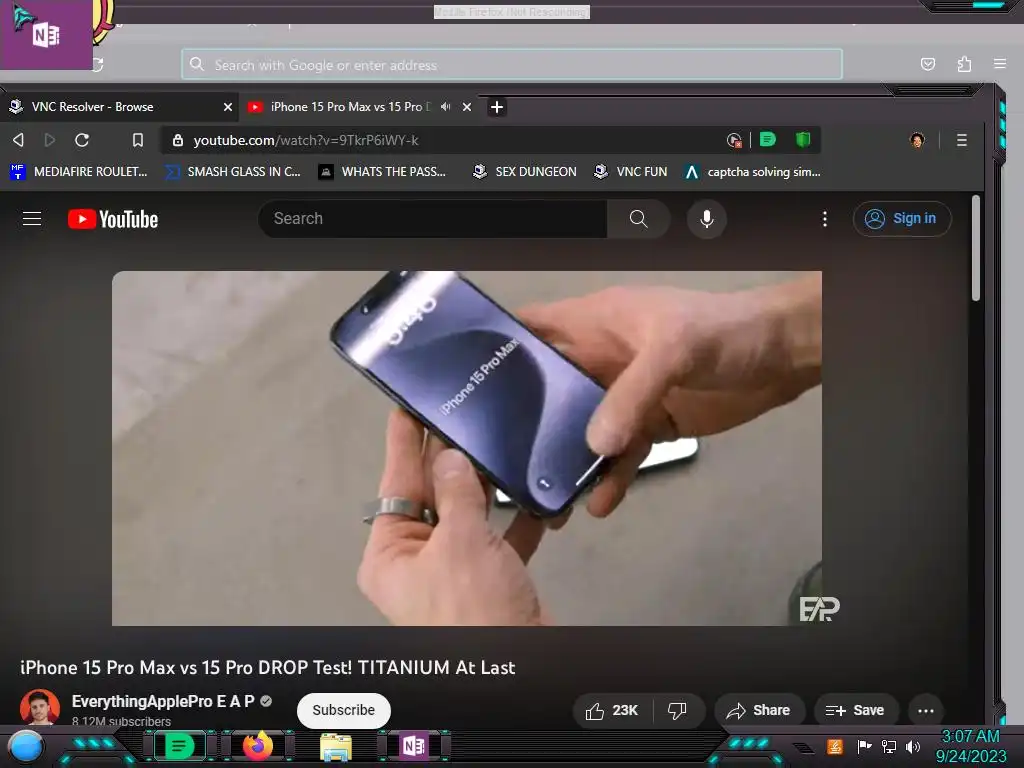
Task: Open the Action Center flag tray icon
Action: pos(864,746)
